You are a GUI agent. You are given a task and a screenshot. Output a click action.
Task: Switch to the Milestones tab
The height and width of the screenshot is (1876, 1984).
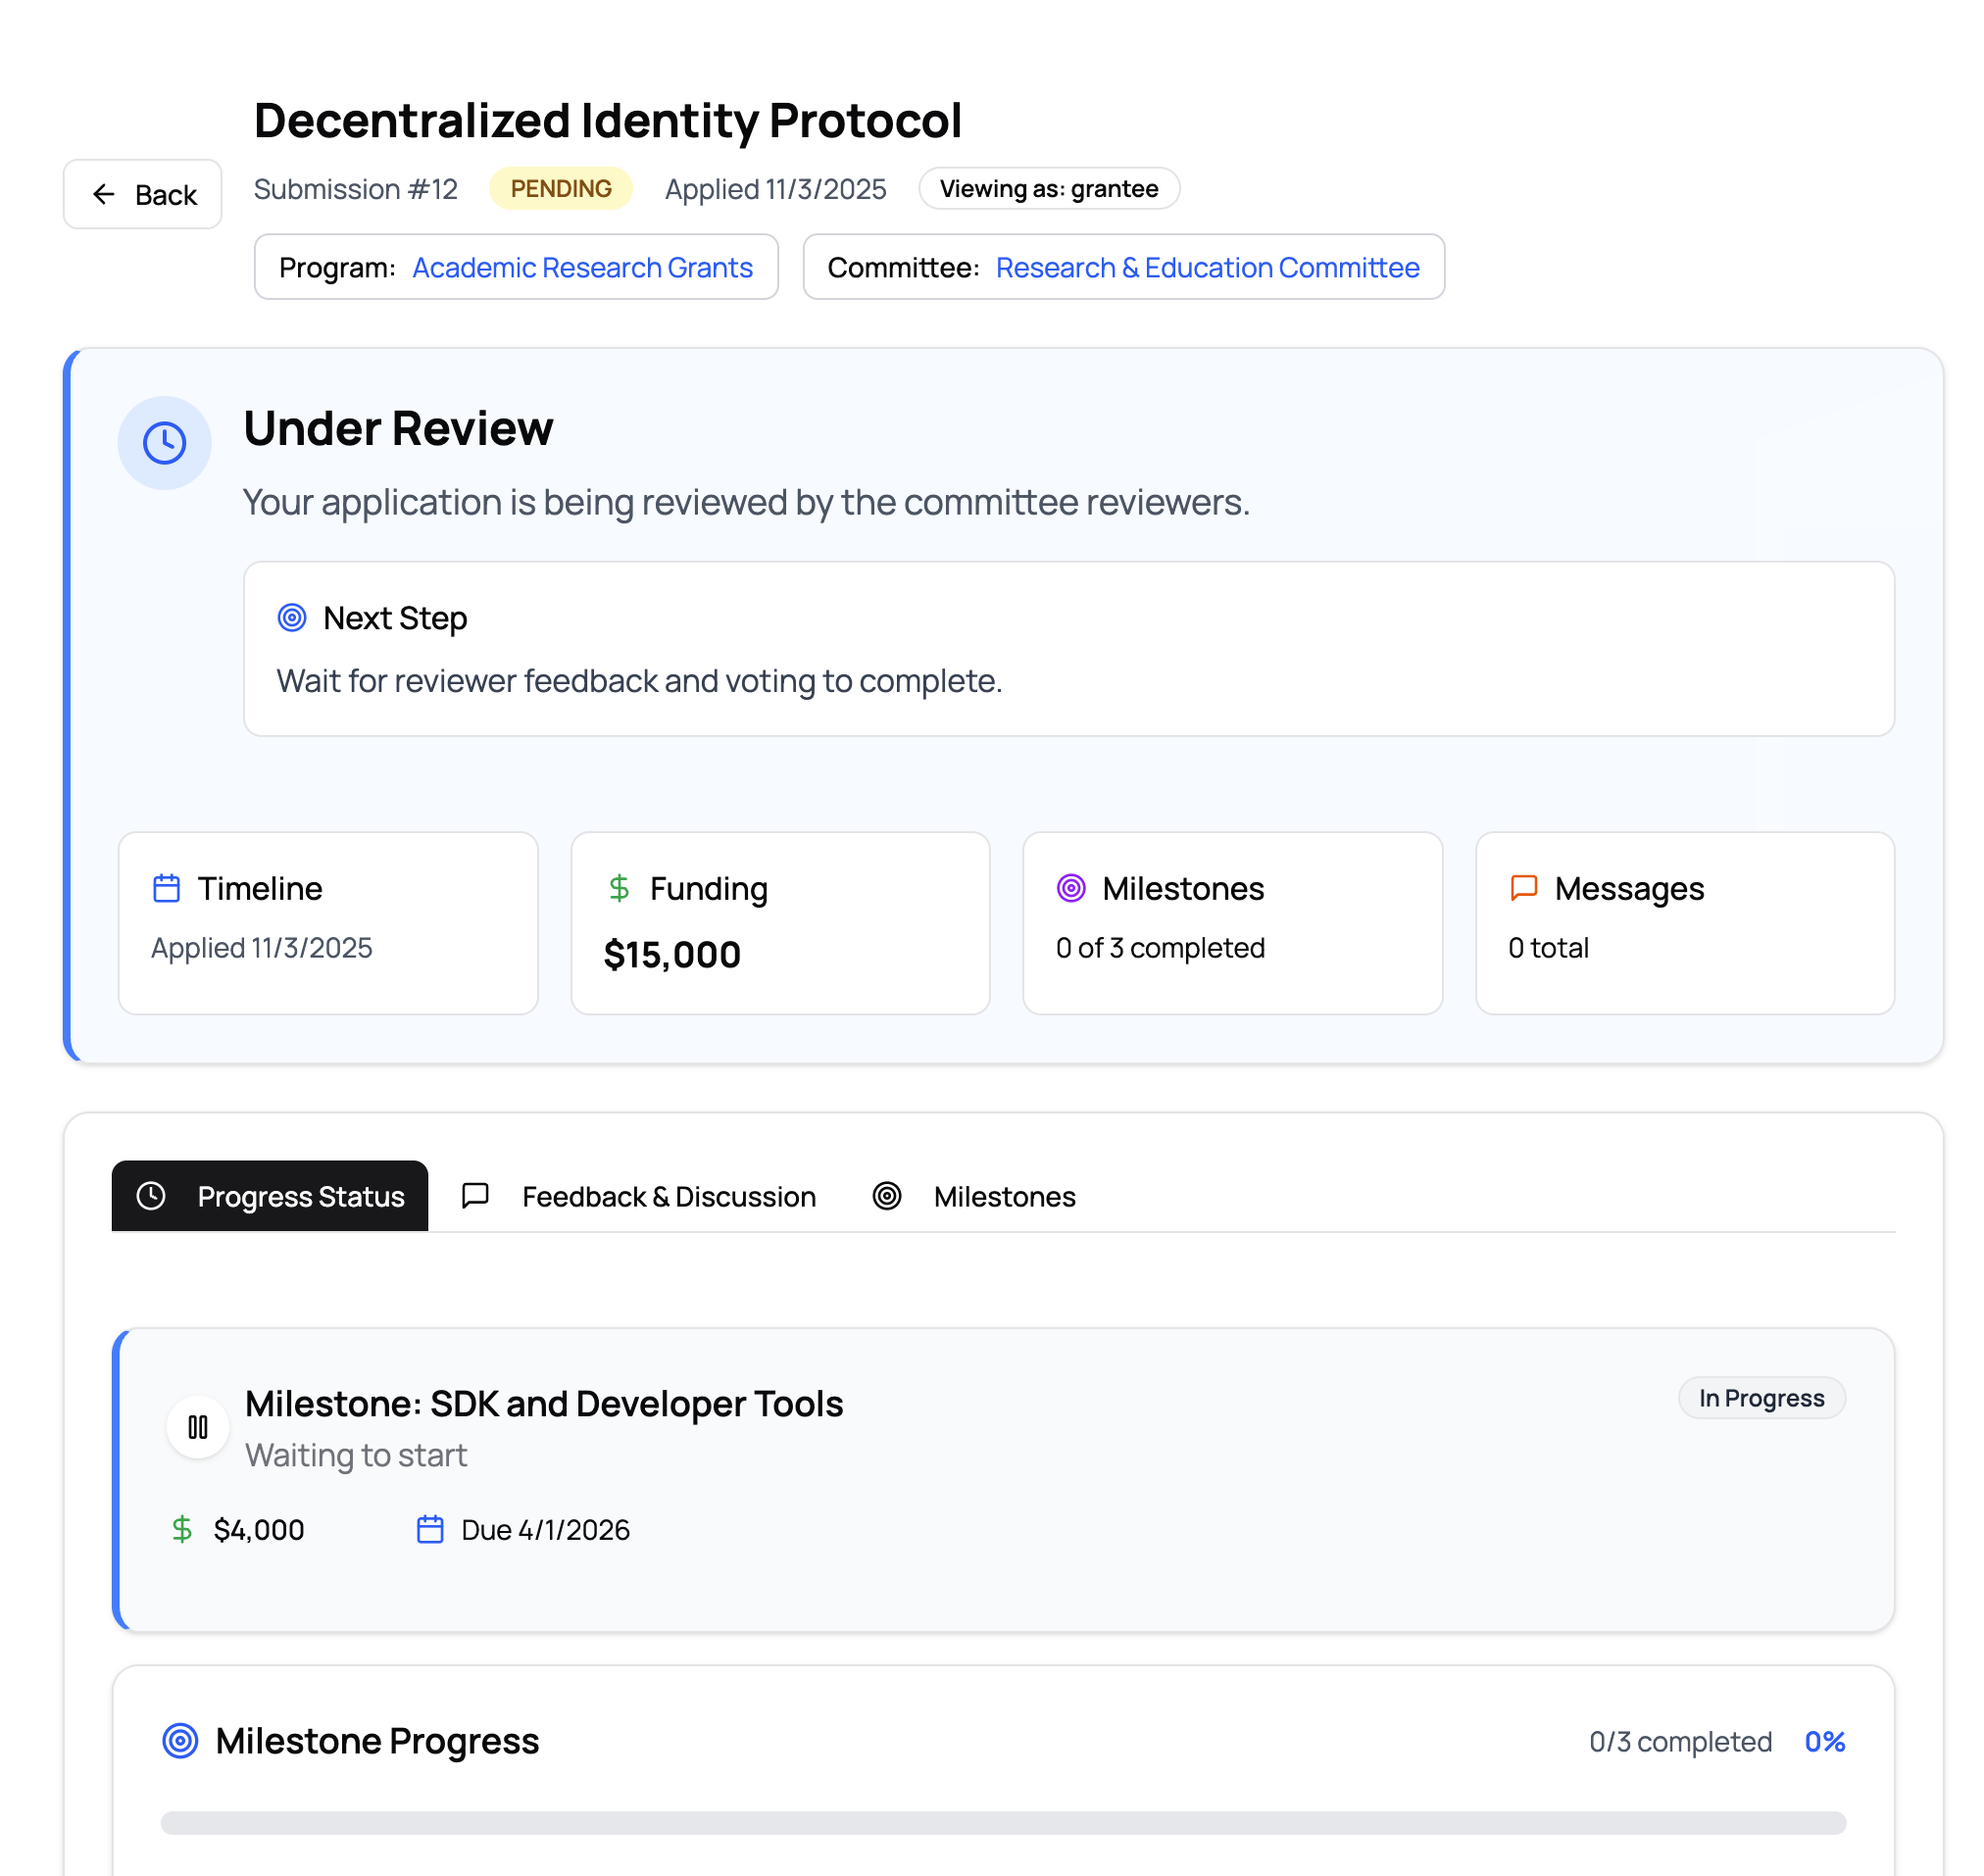coord(974,1195)
